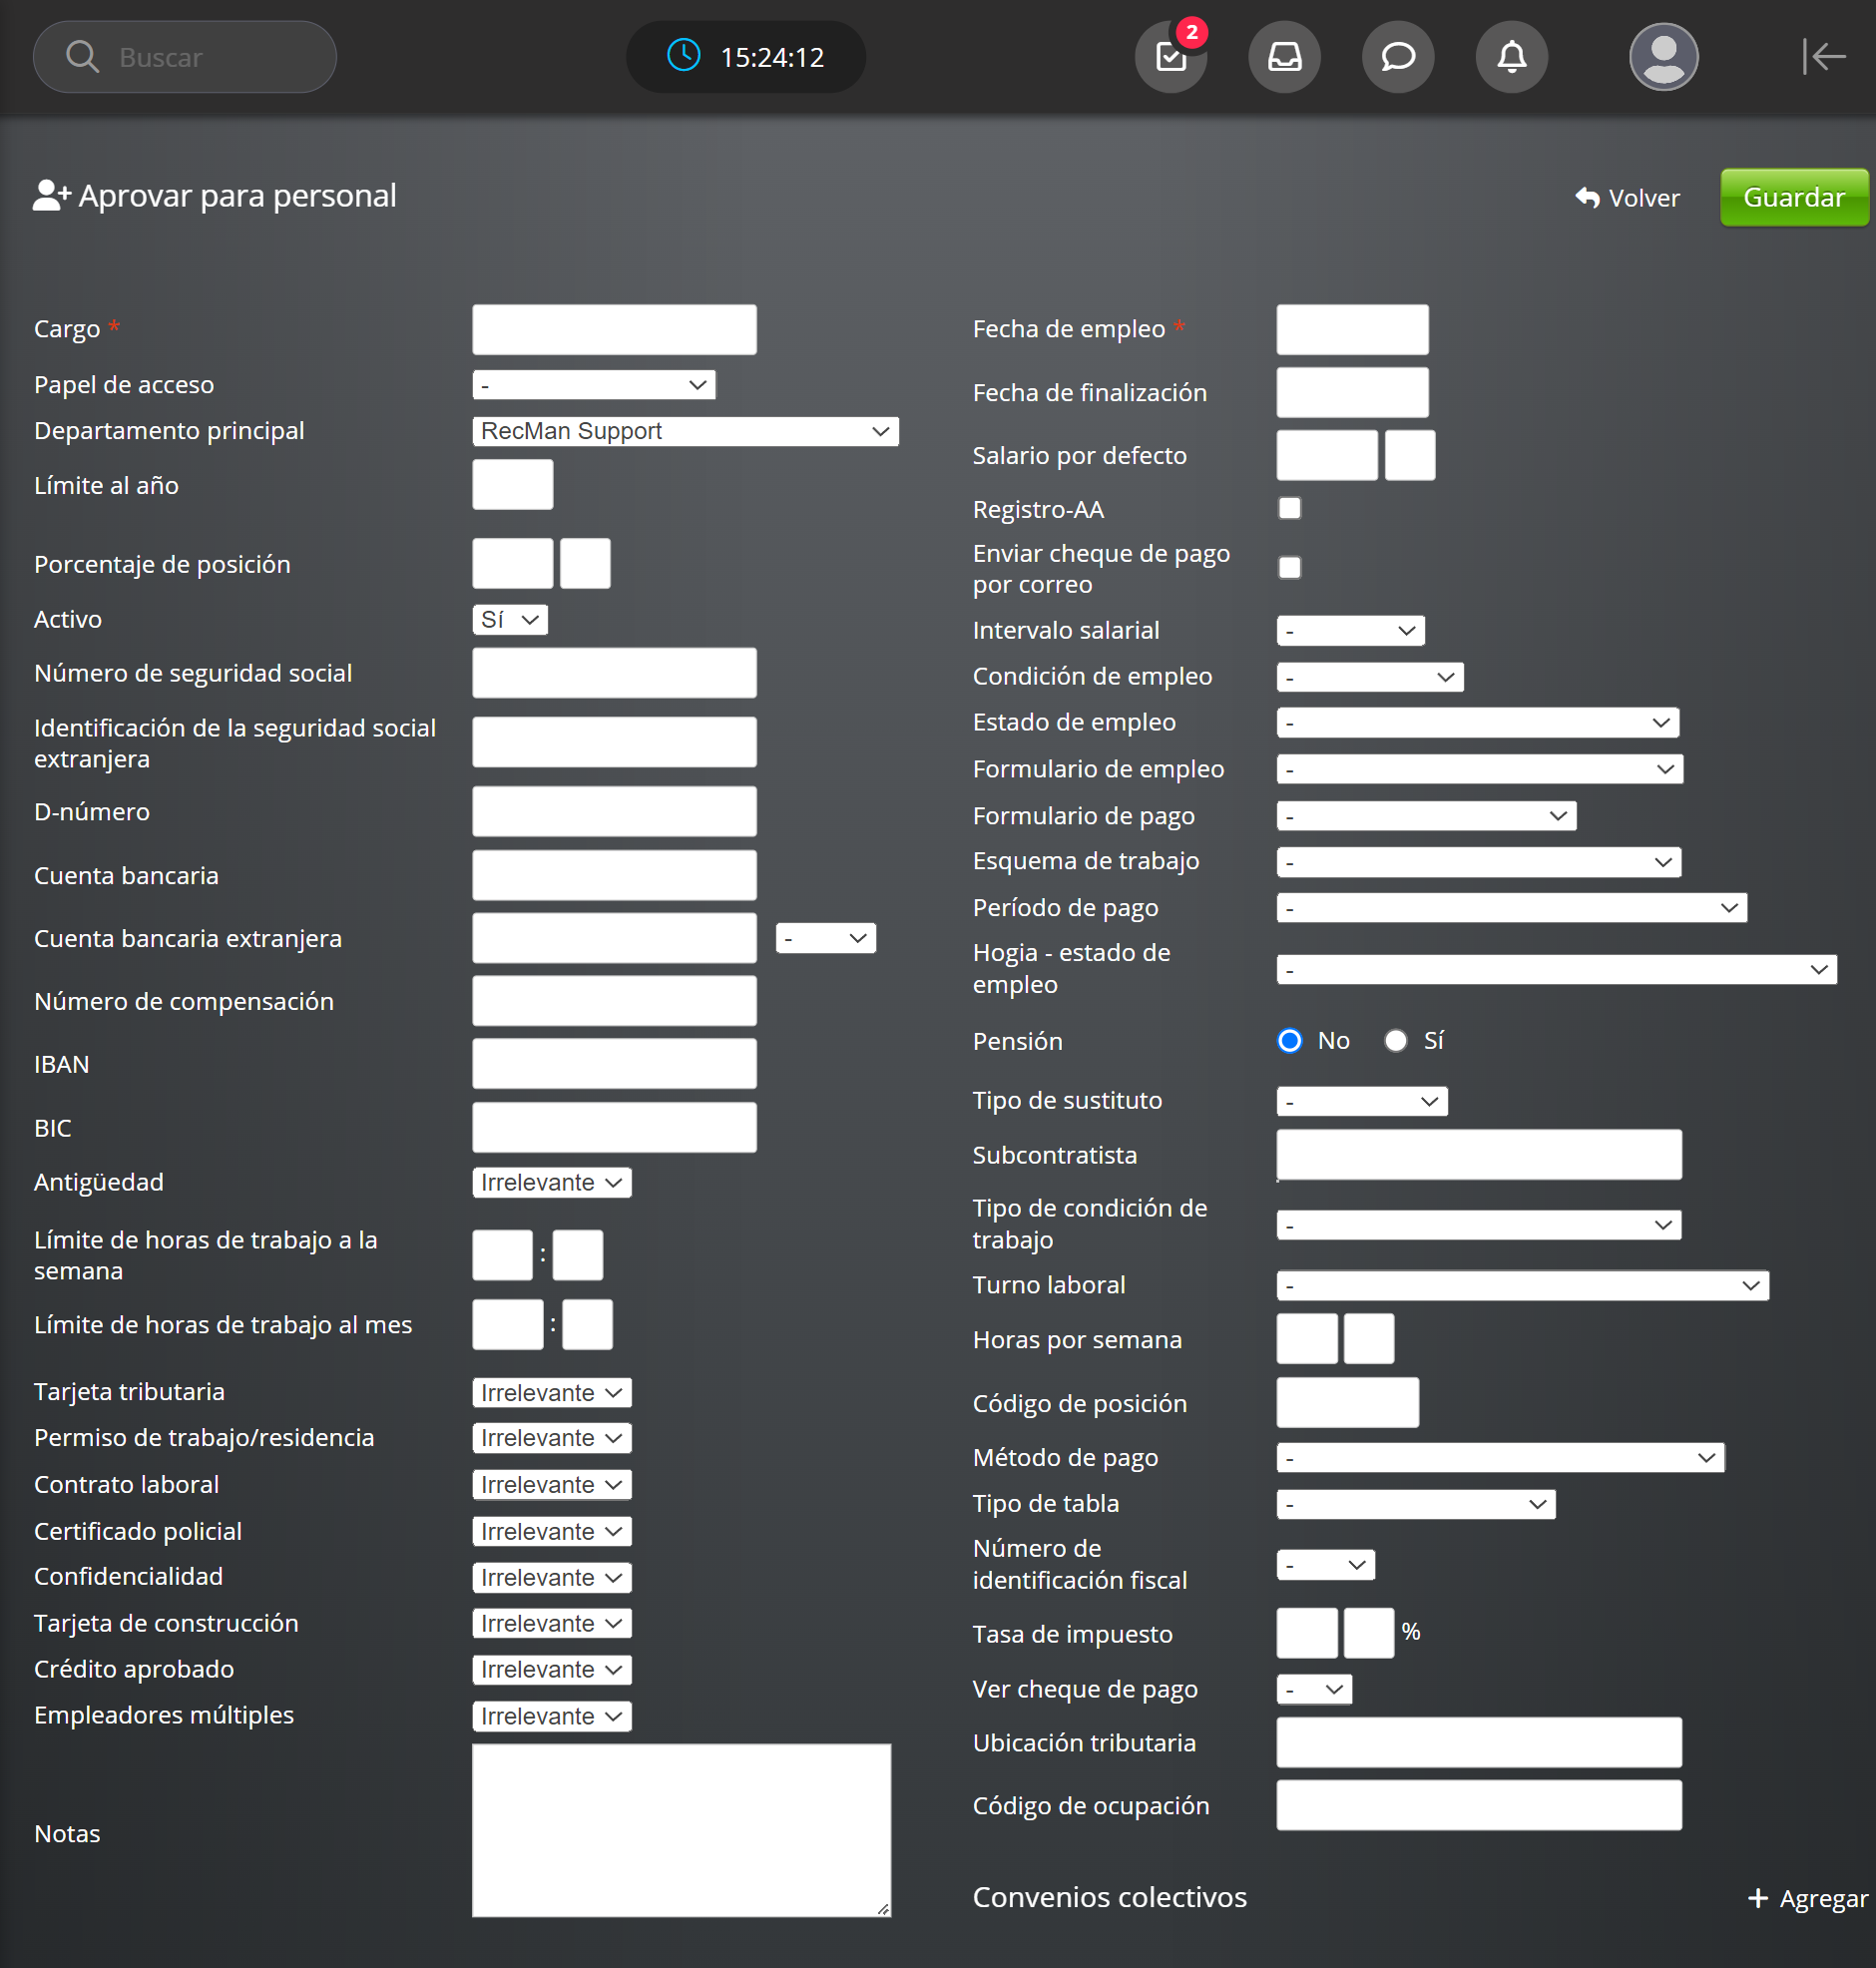Open the user profile avatar
This screenshot has width=1876, height=1968.
[1663, 57]
